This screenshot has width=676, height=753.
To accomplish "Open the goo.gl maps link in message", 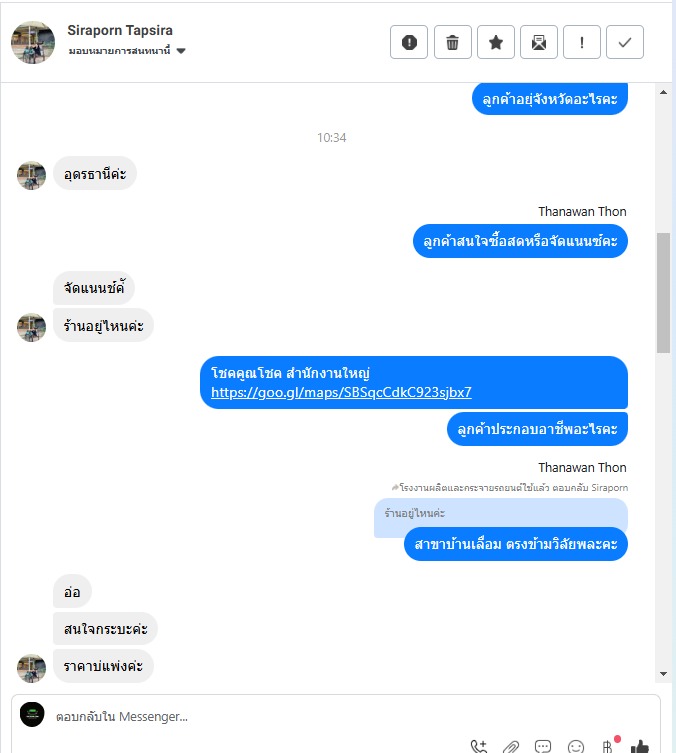I will 341,392.
